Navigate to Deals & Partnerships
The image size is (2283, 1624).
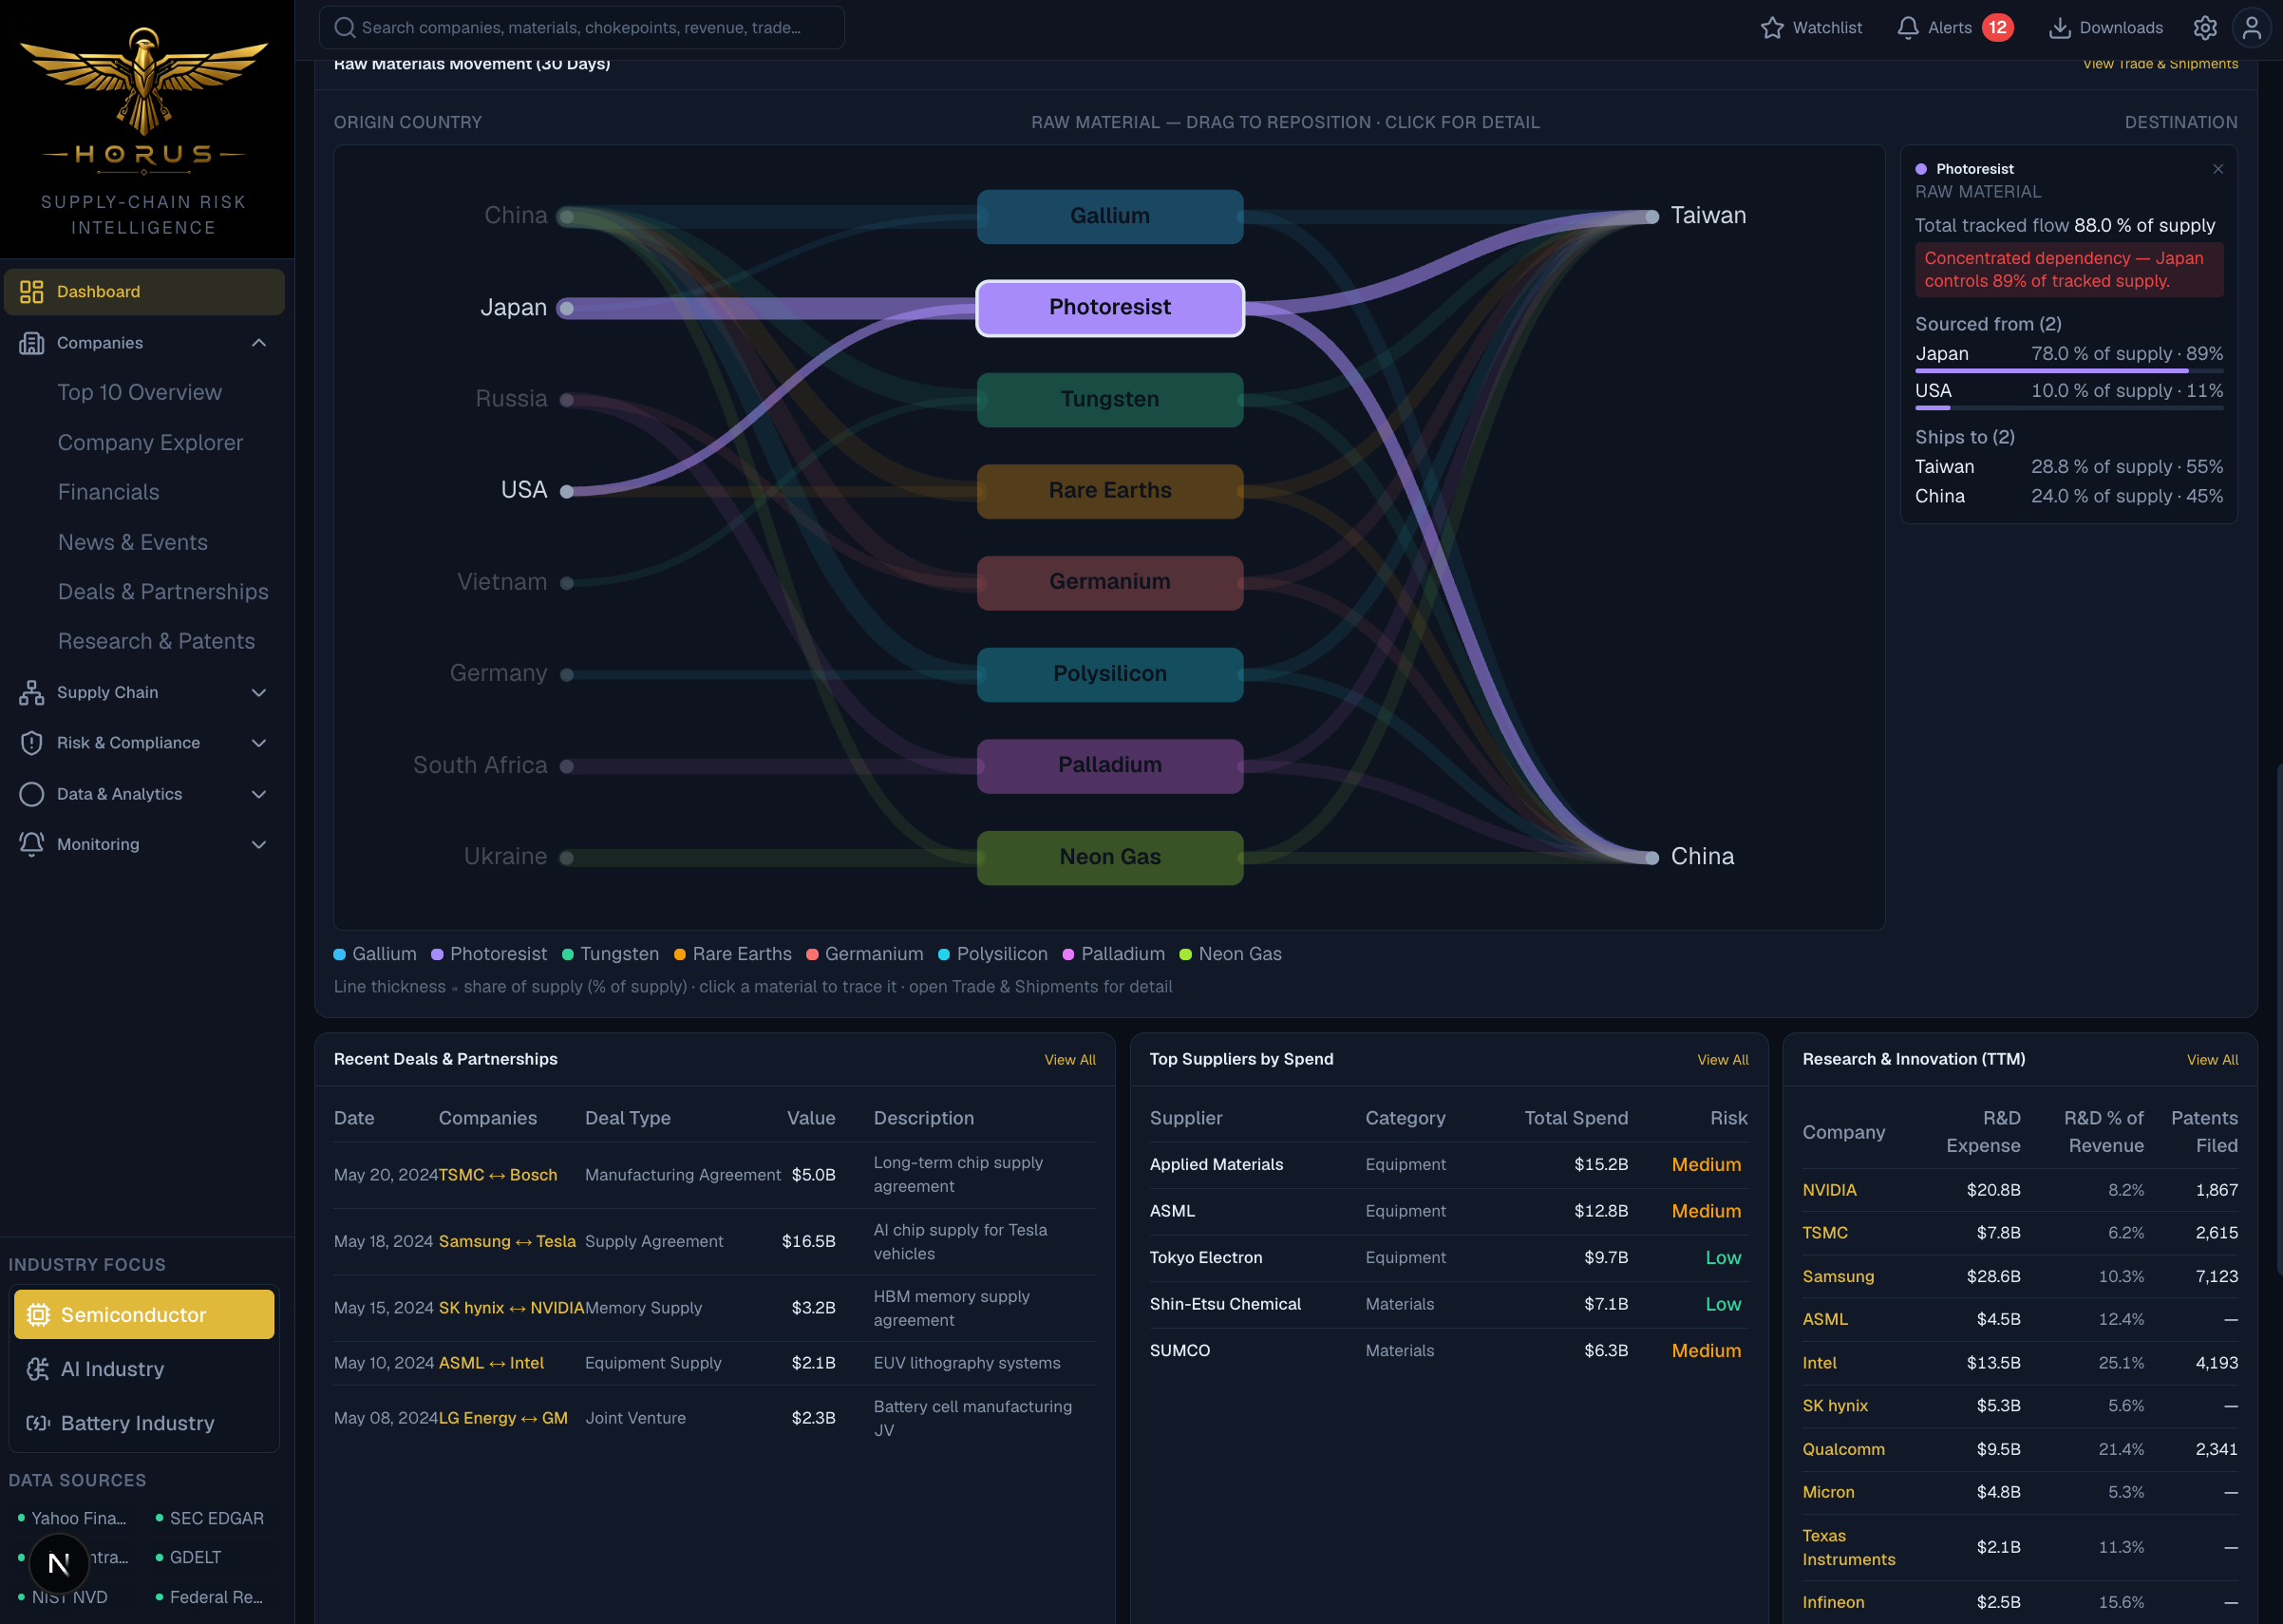tap(163, 592)
